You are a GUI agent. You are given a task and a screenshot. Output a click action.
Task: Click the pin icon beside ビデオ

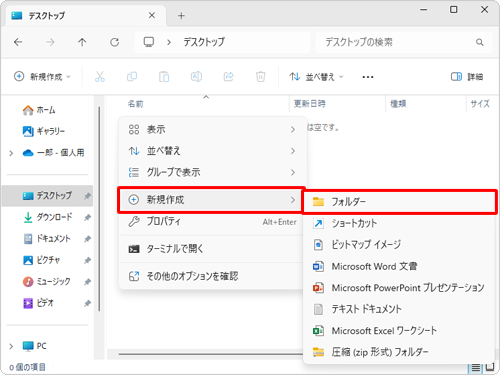[x=87, y=303]
